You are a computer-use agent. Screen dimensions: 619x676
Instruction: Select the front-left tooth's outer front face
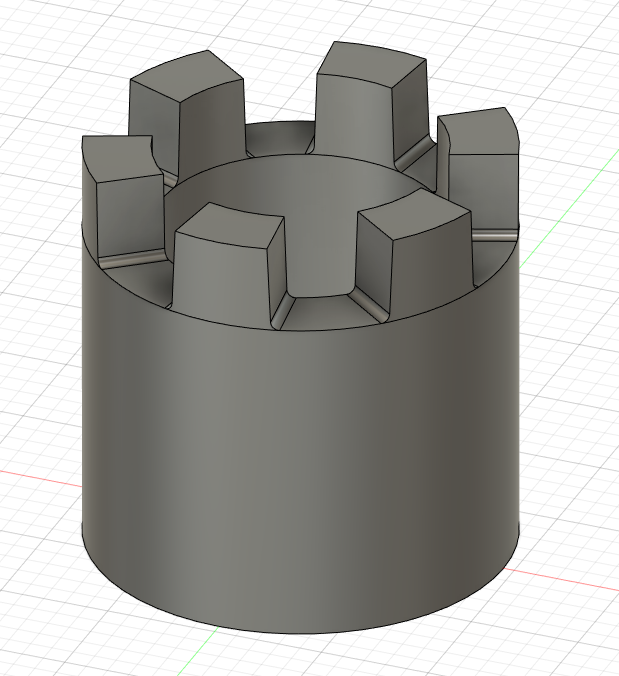pos(220,277)
